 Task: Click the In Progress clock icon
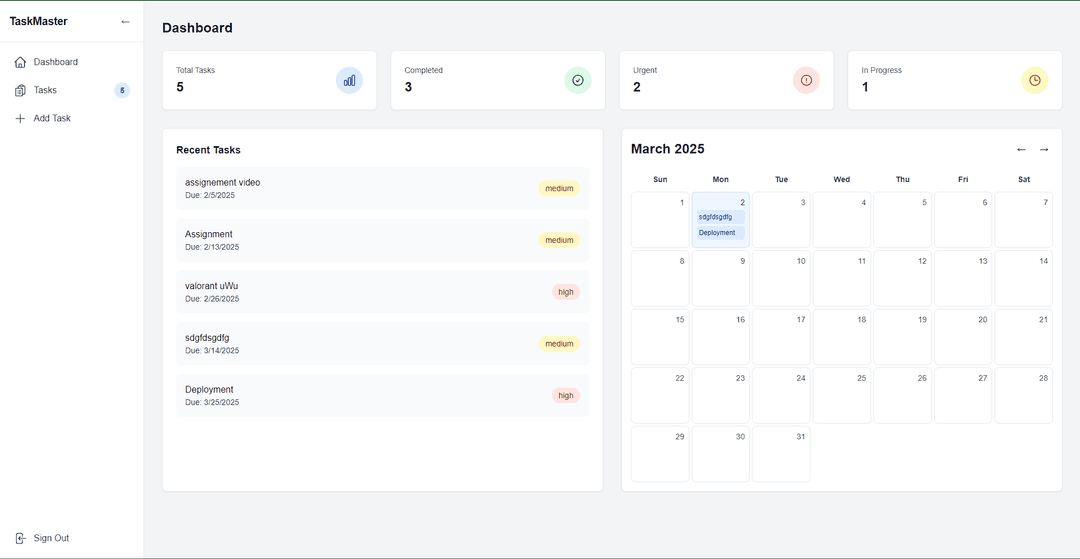pyautogui.click(x=1035, y=81)
